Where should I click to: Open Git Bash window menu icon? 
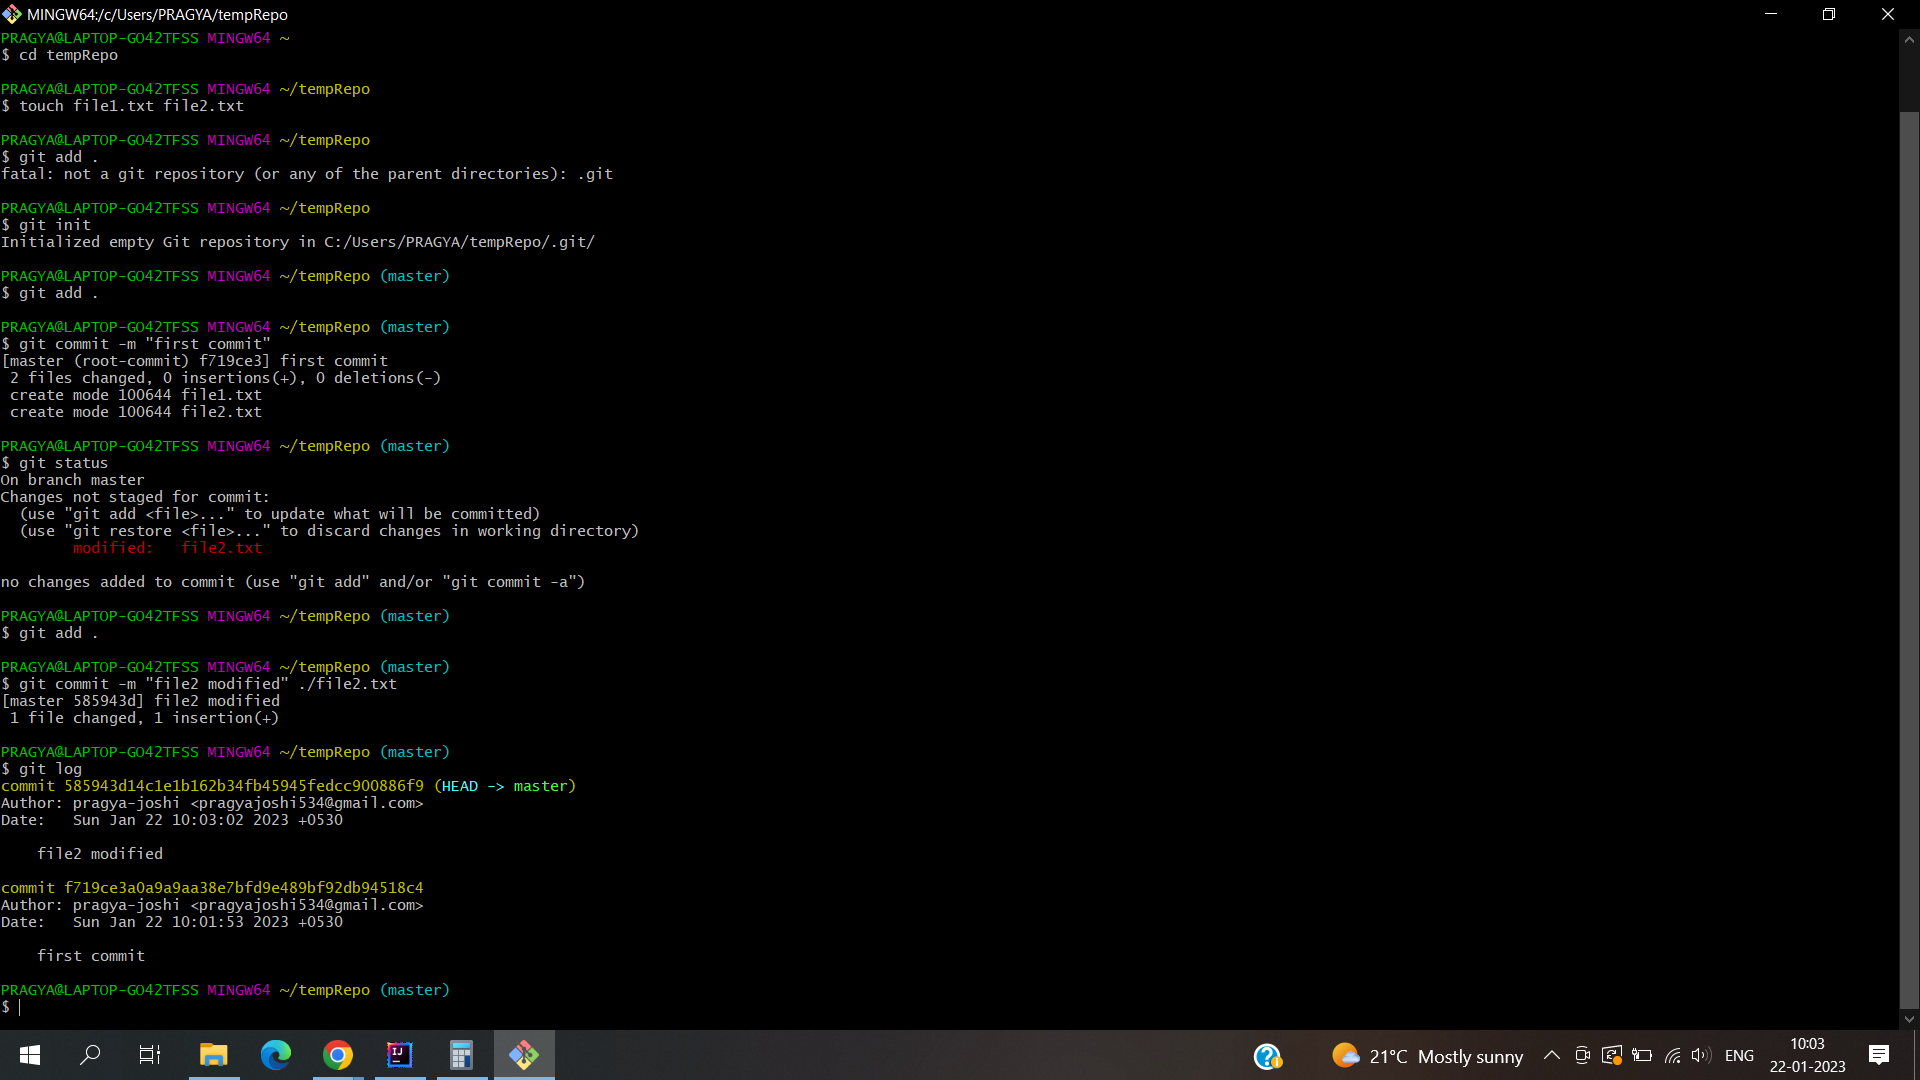tap(12, 14)
